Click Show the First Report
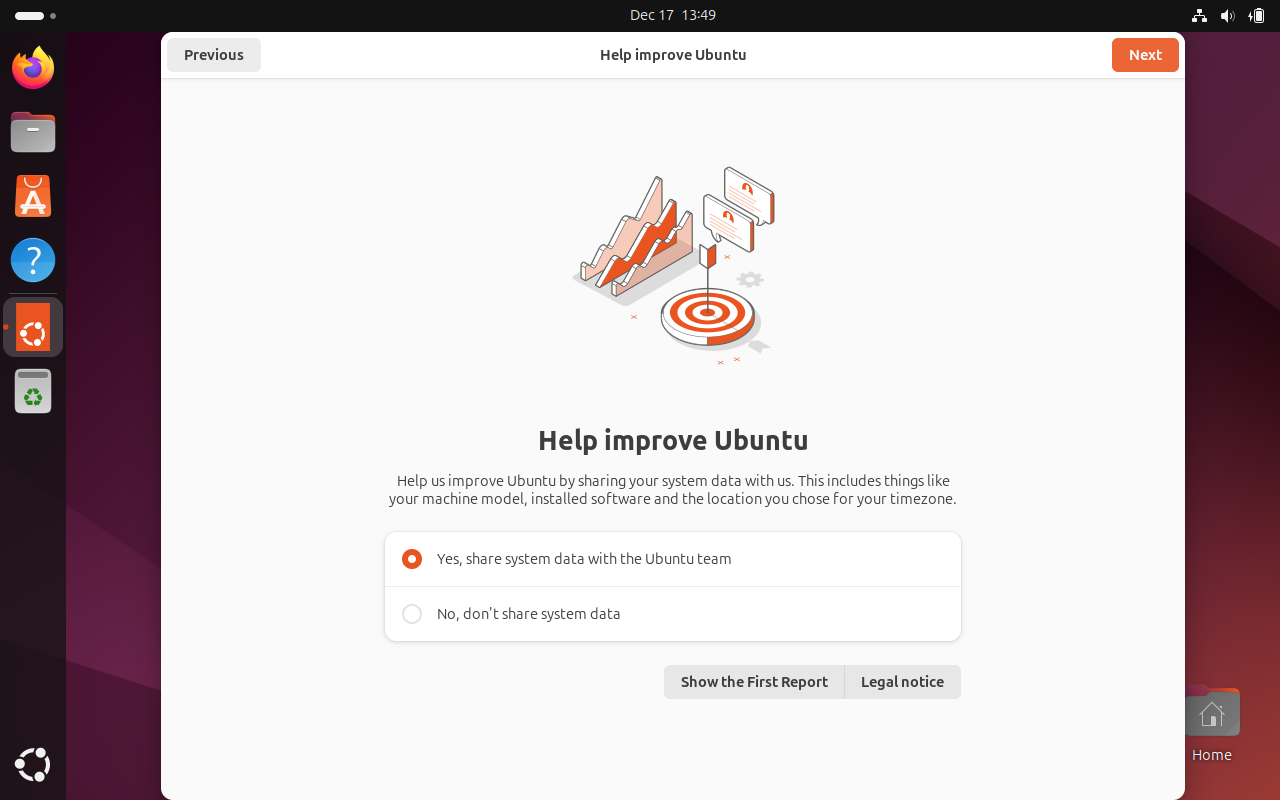This screenshot has width=1280, height=800. click(754, 681)
